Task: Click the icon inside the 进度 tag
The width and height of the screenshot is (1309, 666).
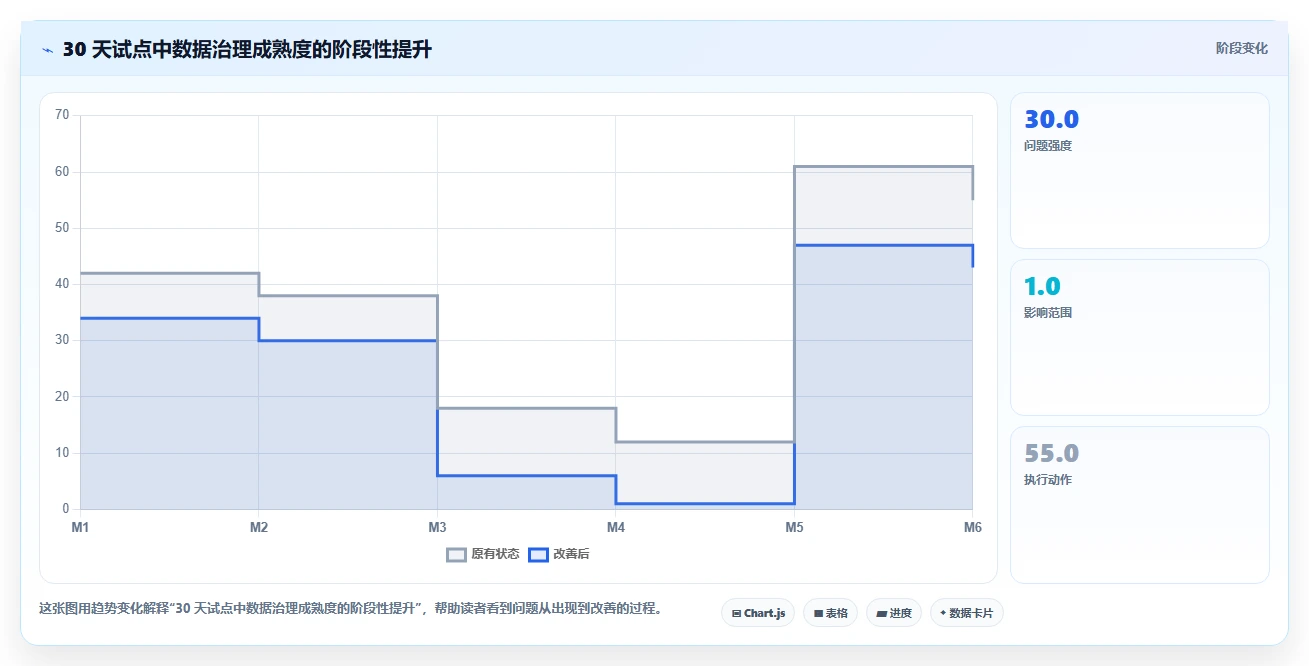Action: point(881,613)
